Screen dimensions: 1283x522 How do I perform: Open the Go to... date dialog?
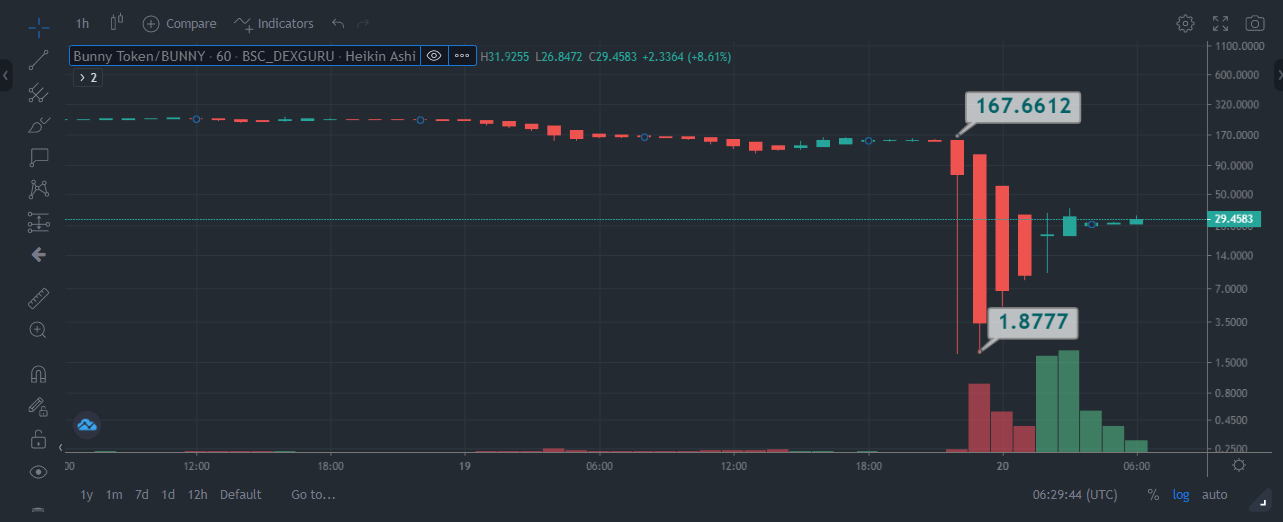coord(313,494)
